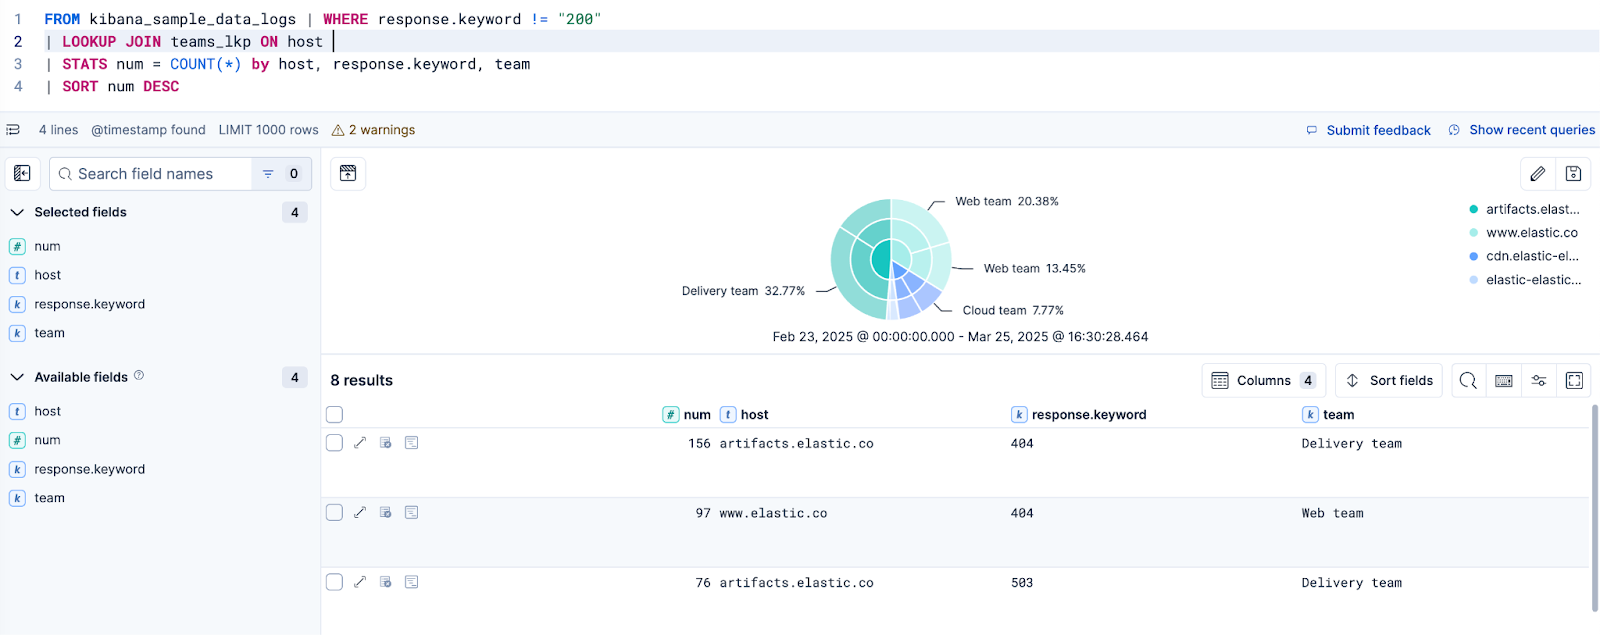
Task: Check the row with num 156
Action: (x=335, y=443)
